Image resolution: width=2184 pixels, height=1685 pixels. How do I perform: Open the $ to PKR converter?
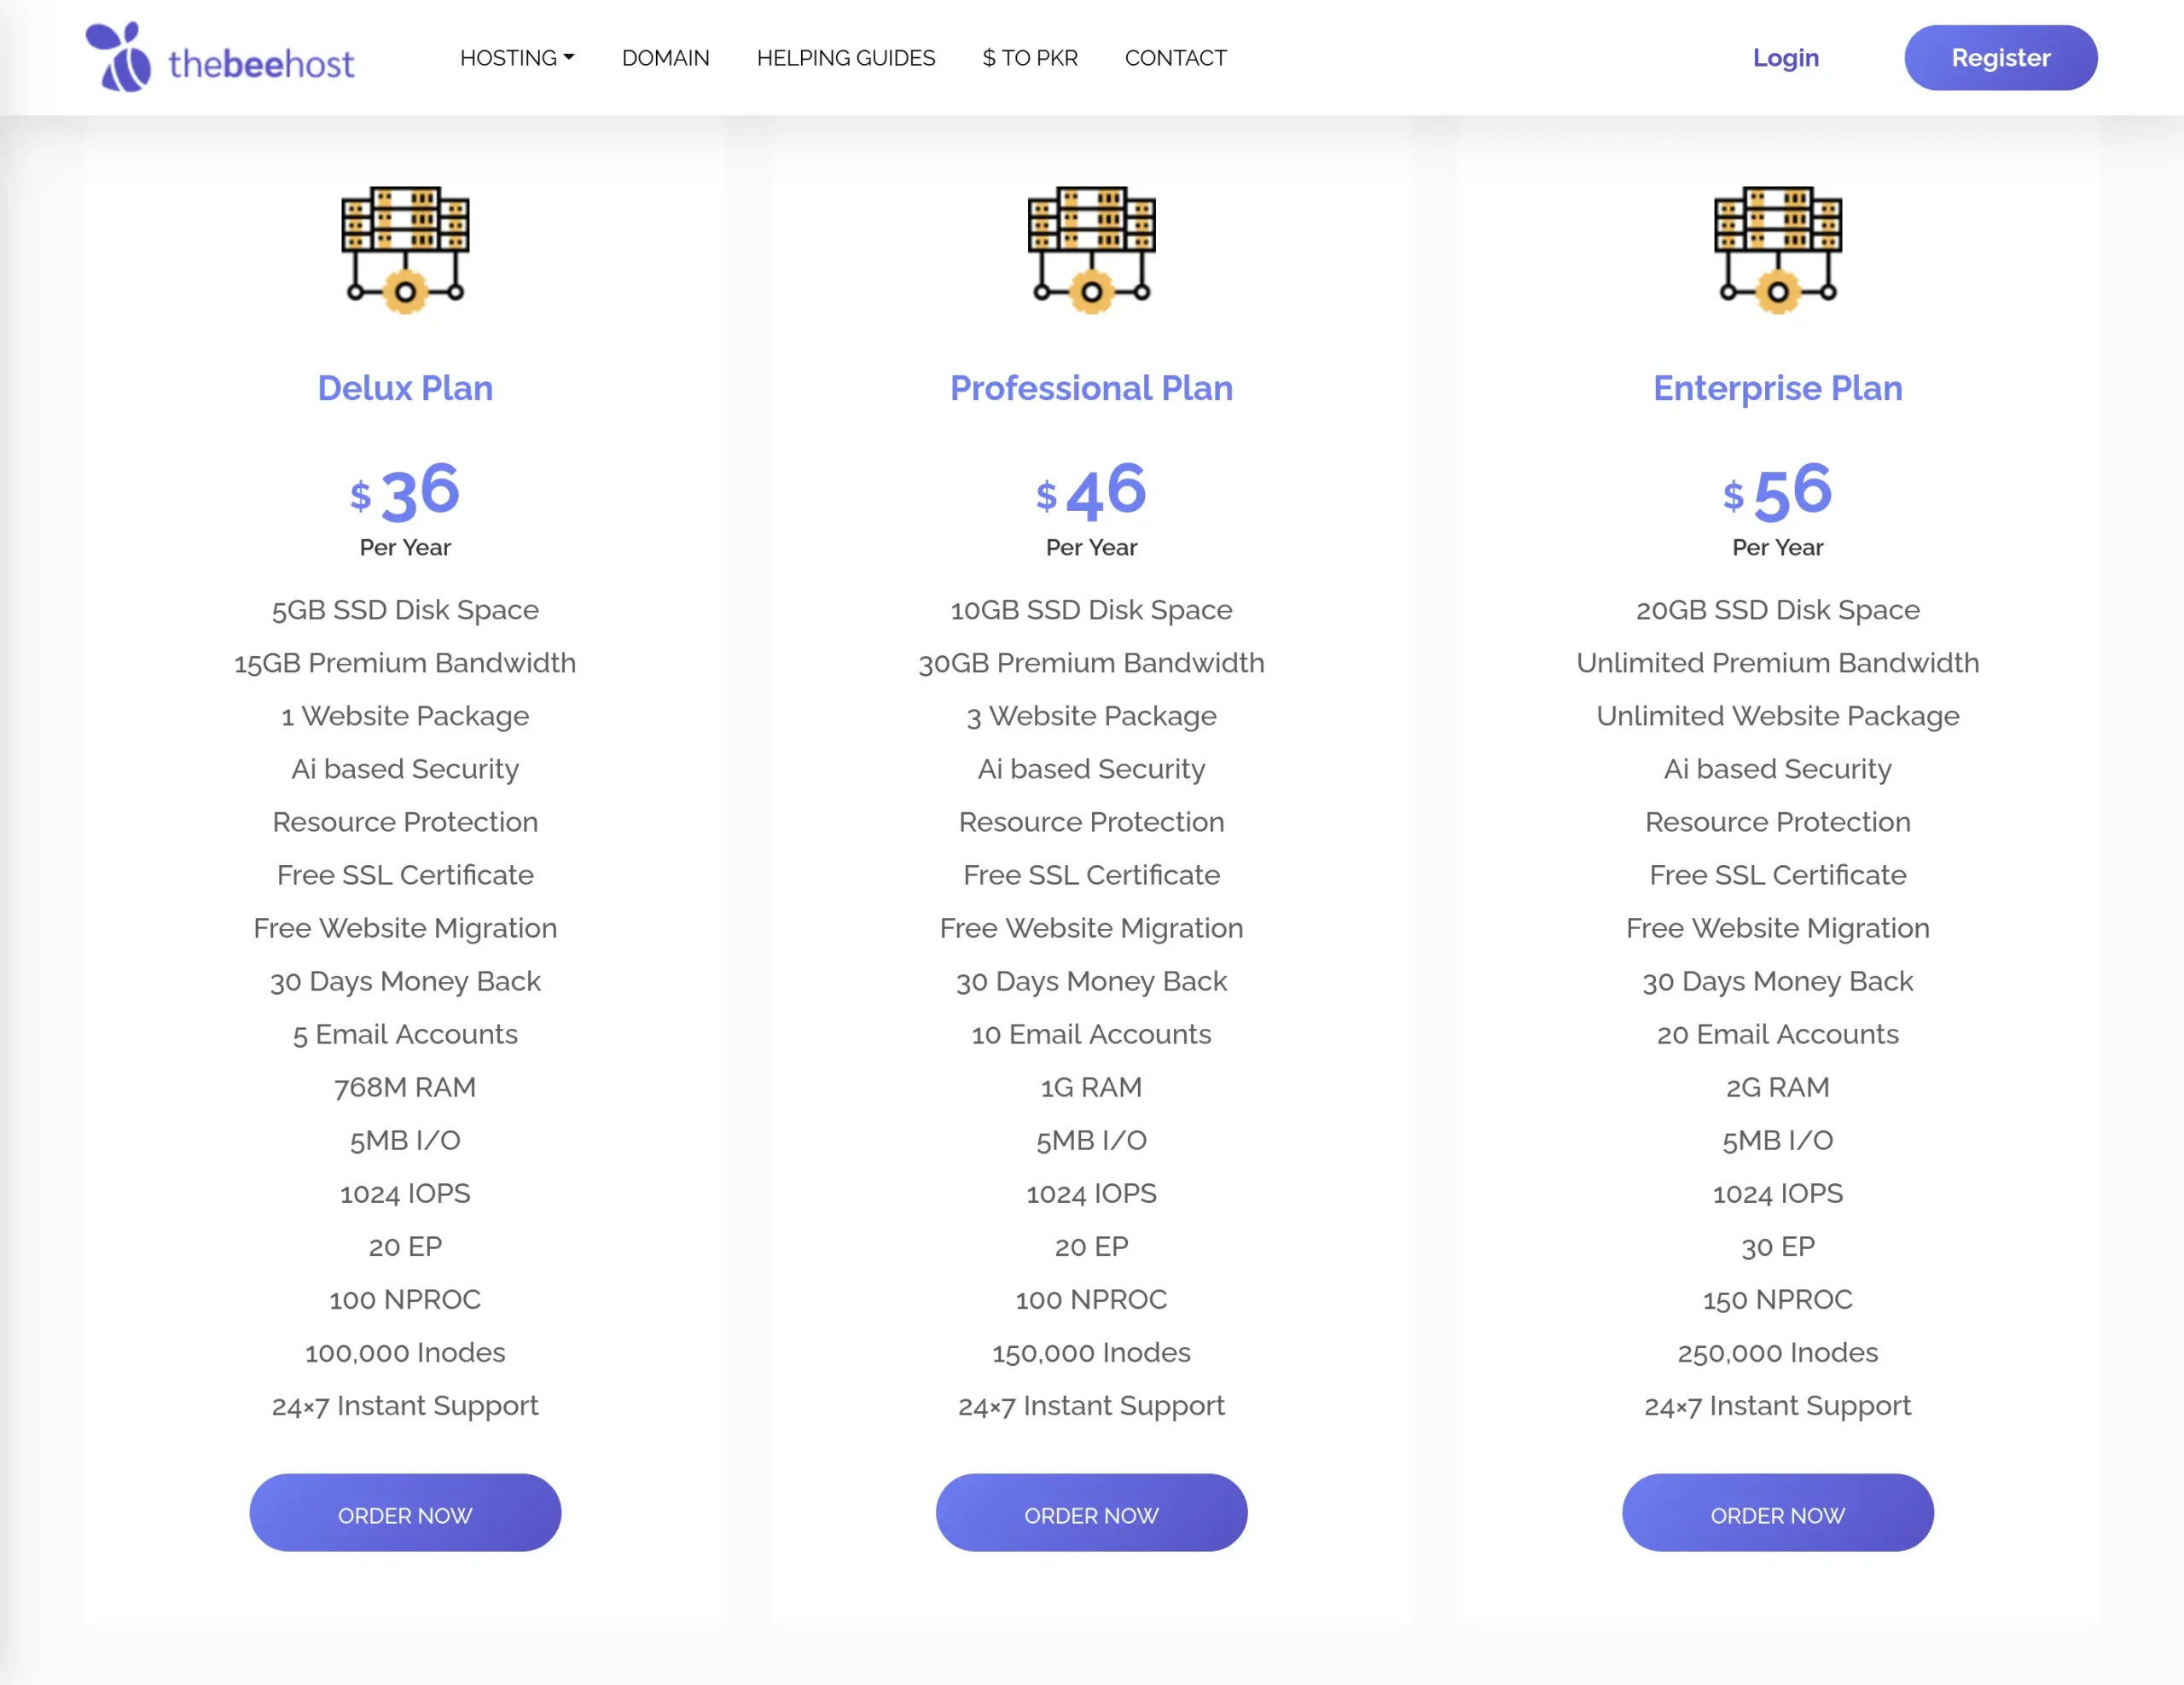(1029, 58)
